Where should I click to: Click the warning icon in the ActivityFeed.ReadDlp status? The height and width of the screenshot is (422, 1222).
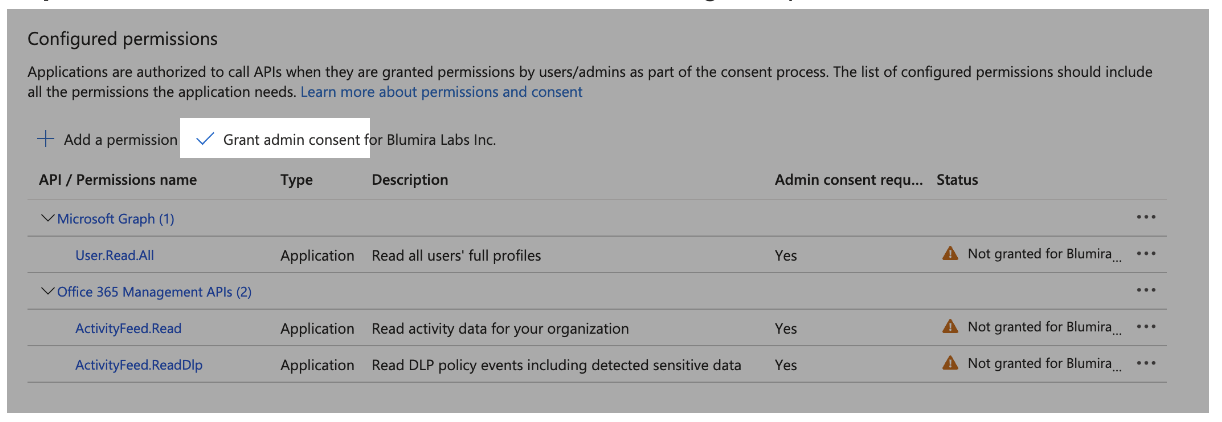point(950,363)
